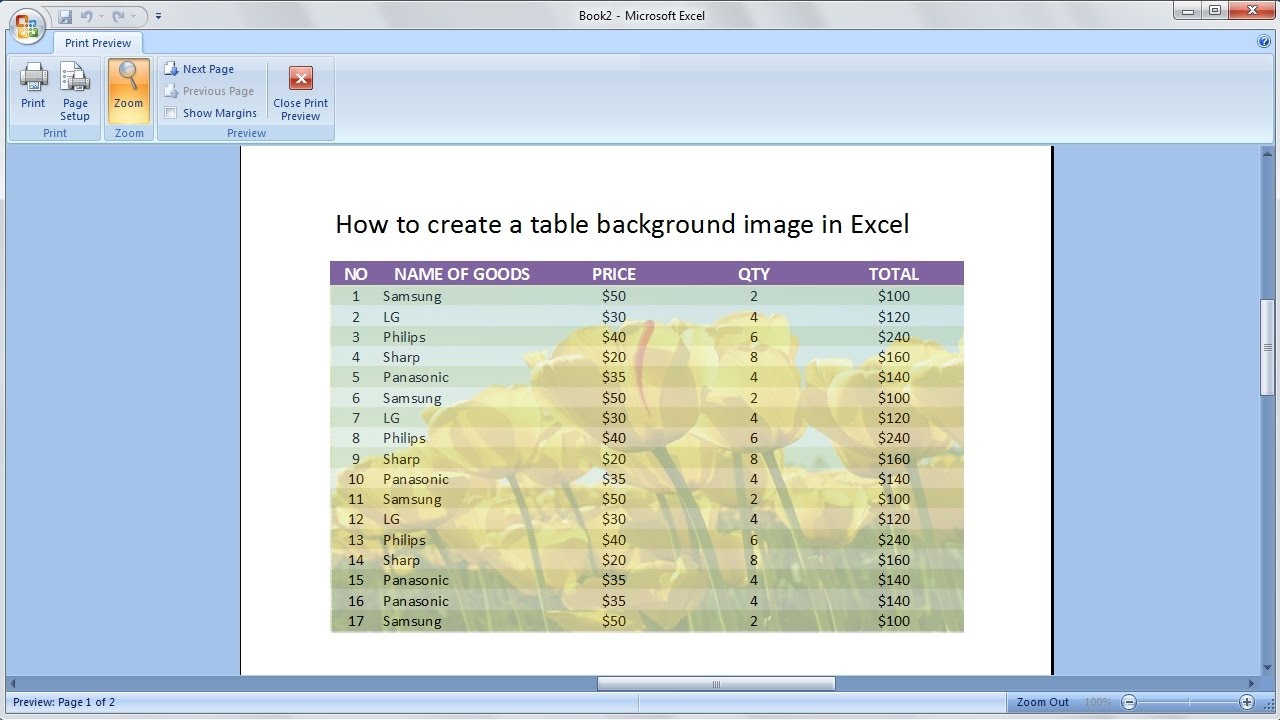The image size is (1280, 720).
Task: Click the '$240' total in row 13
Action: tap(894, 540)
